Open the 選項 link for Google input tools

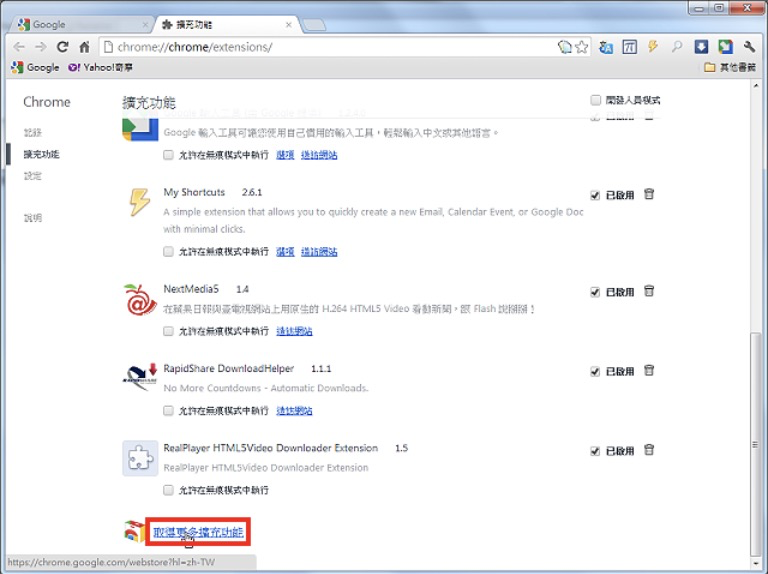pyautogui.click(x=285, y=155)
